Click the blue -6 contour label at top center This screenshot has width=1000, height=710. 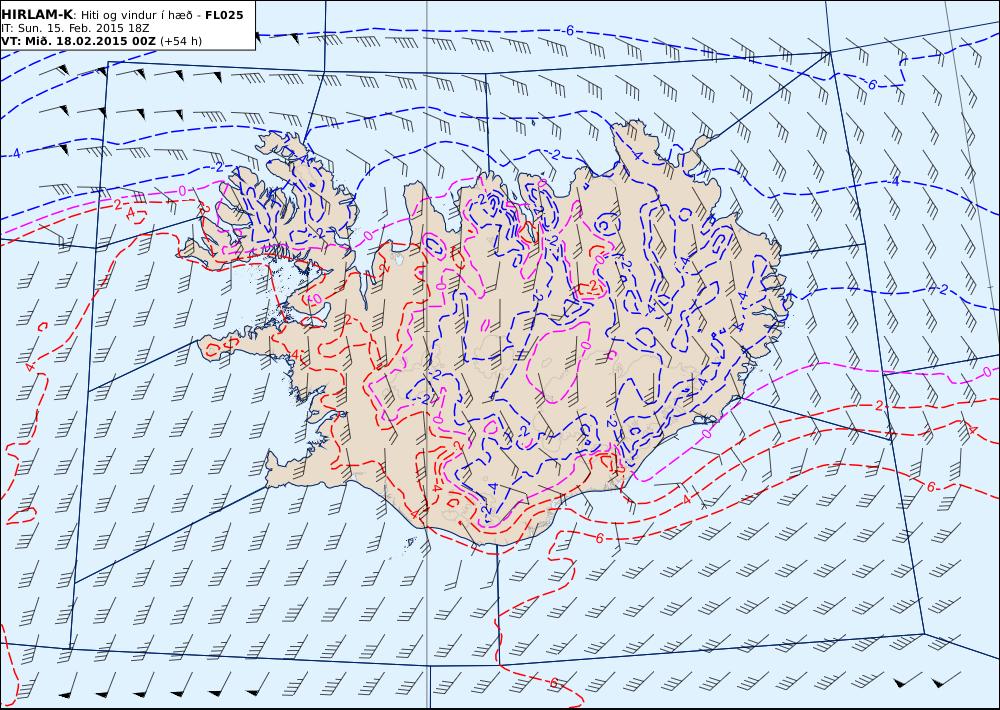click(x=568, y=31)
